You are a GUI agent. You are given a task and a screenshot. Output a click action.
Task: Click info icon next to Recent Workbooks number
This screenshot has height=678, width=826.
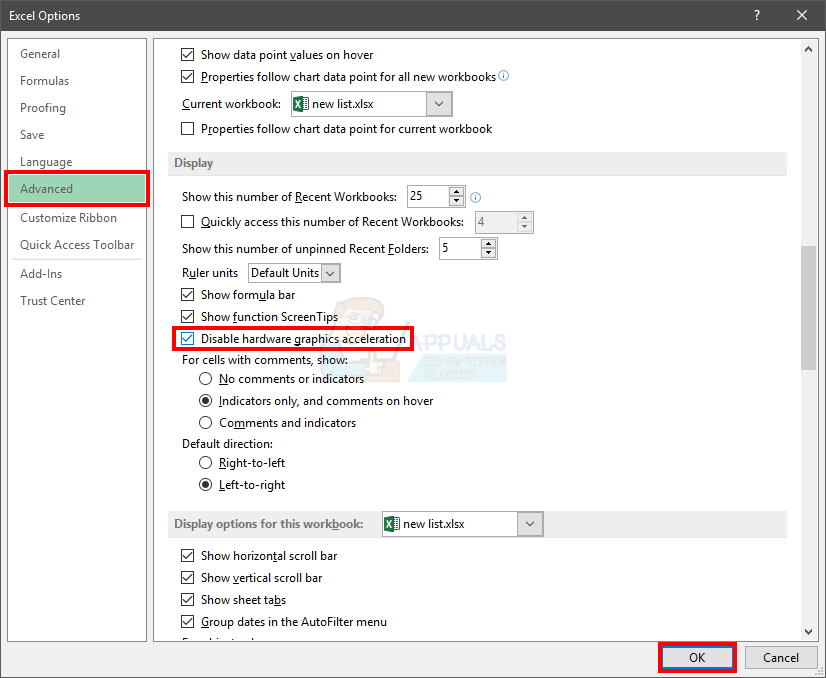(x=475, y=198)
